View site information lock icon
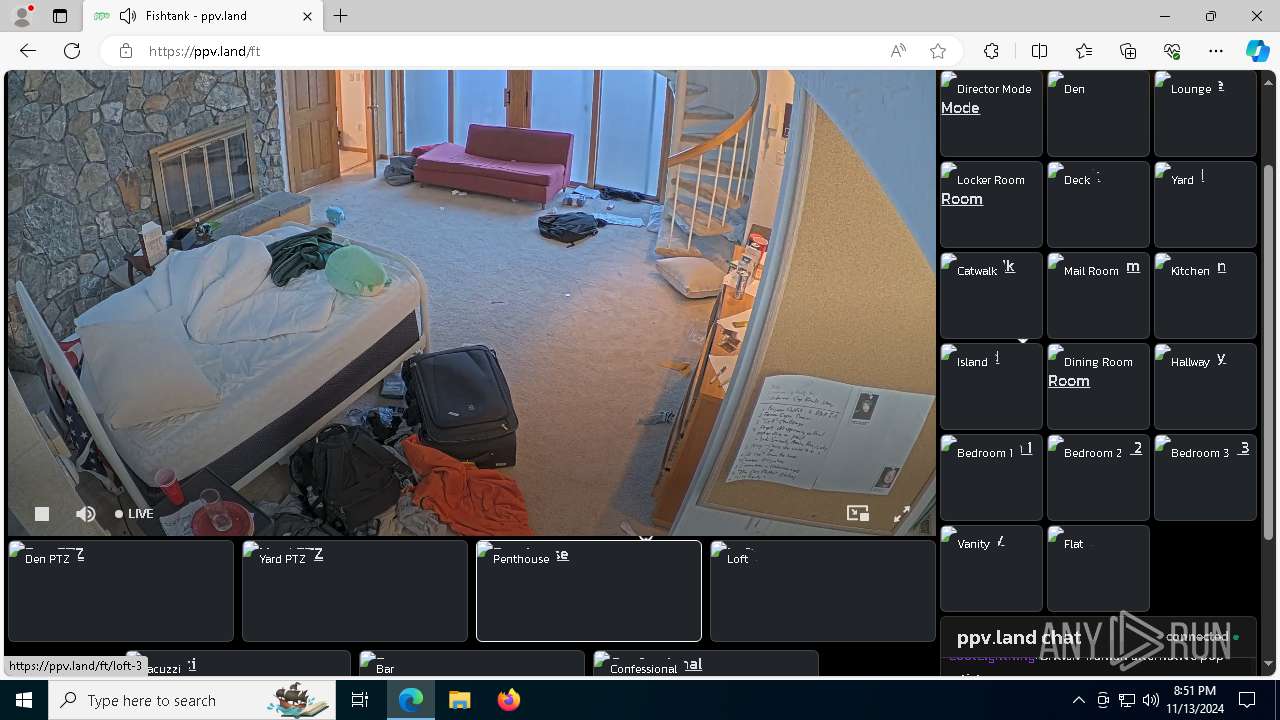The width and height of the screenshot is (1280, 720). tap(126, 51)
